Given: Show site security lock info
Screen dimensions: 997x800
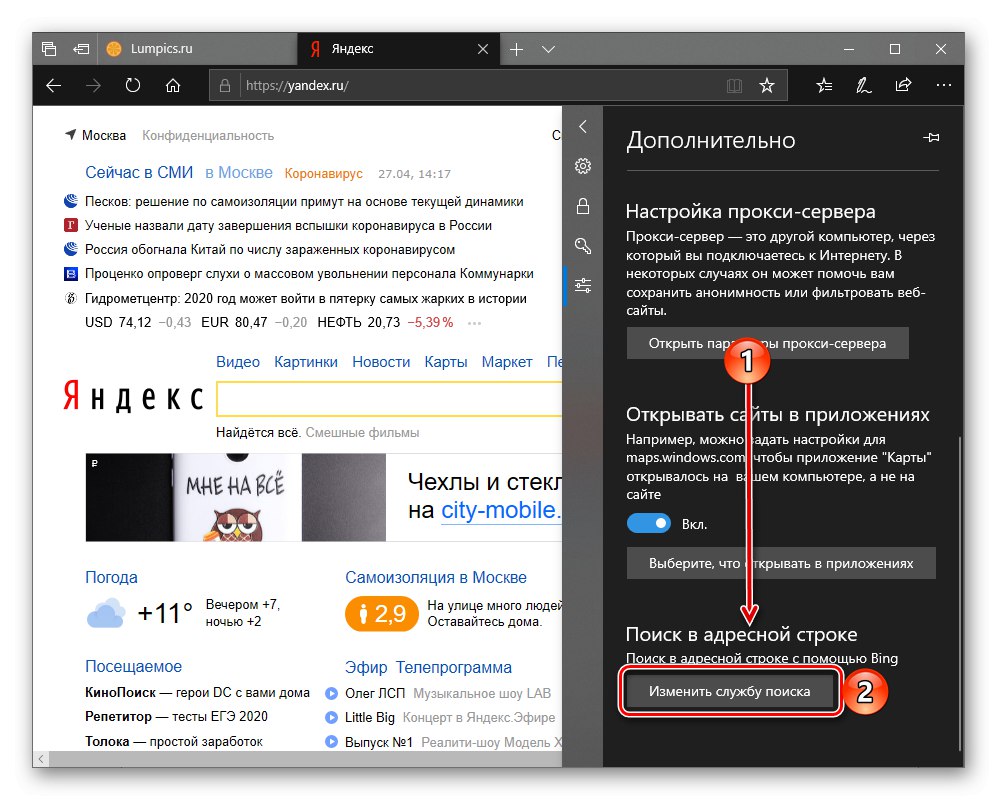Looking at the screenshot, I should pyautogui.click(x=224, y=86).
